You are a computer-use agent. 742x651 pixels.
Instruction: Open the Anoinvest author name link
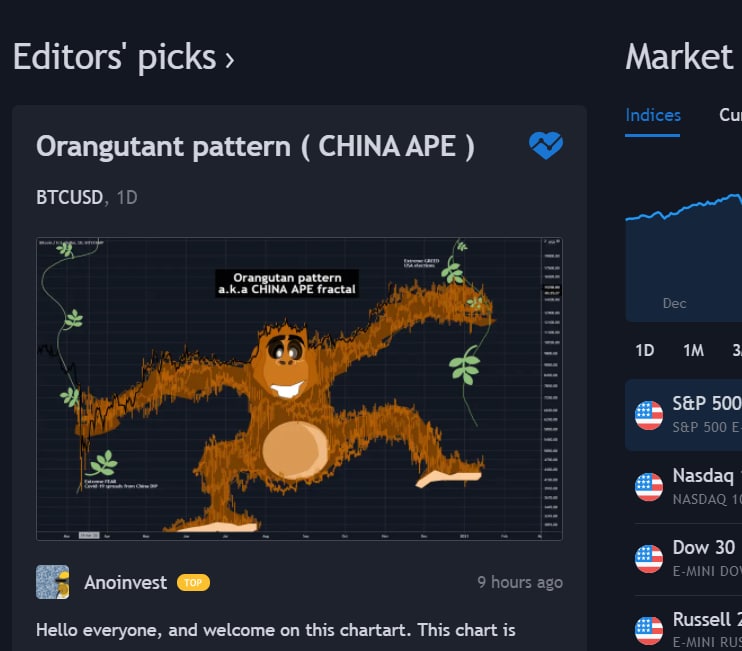(x=125, y=582)
